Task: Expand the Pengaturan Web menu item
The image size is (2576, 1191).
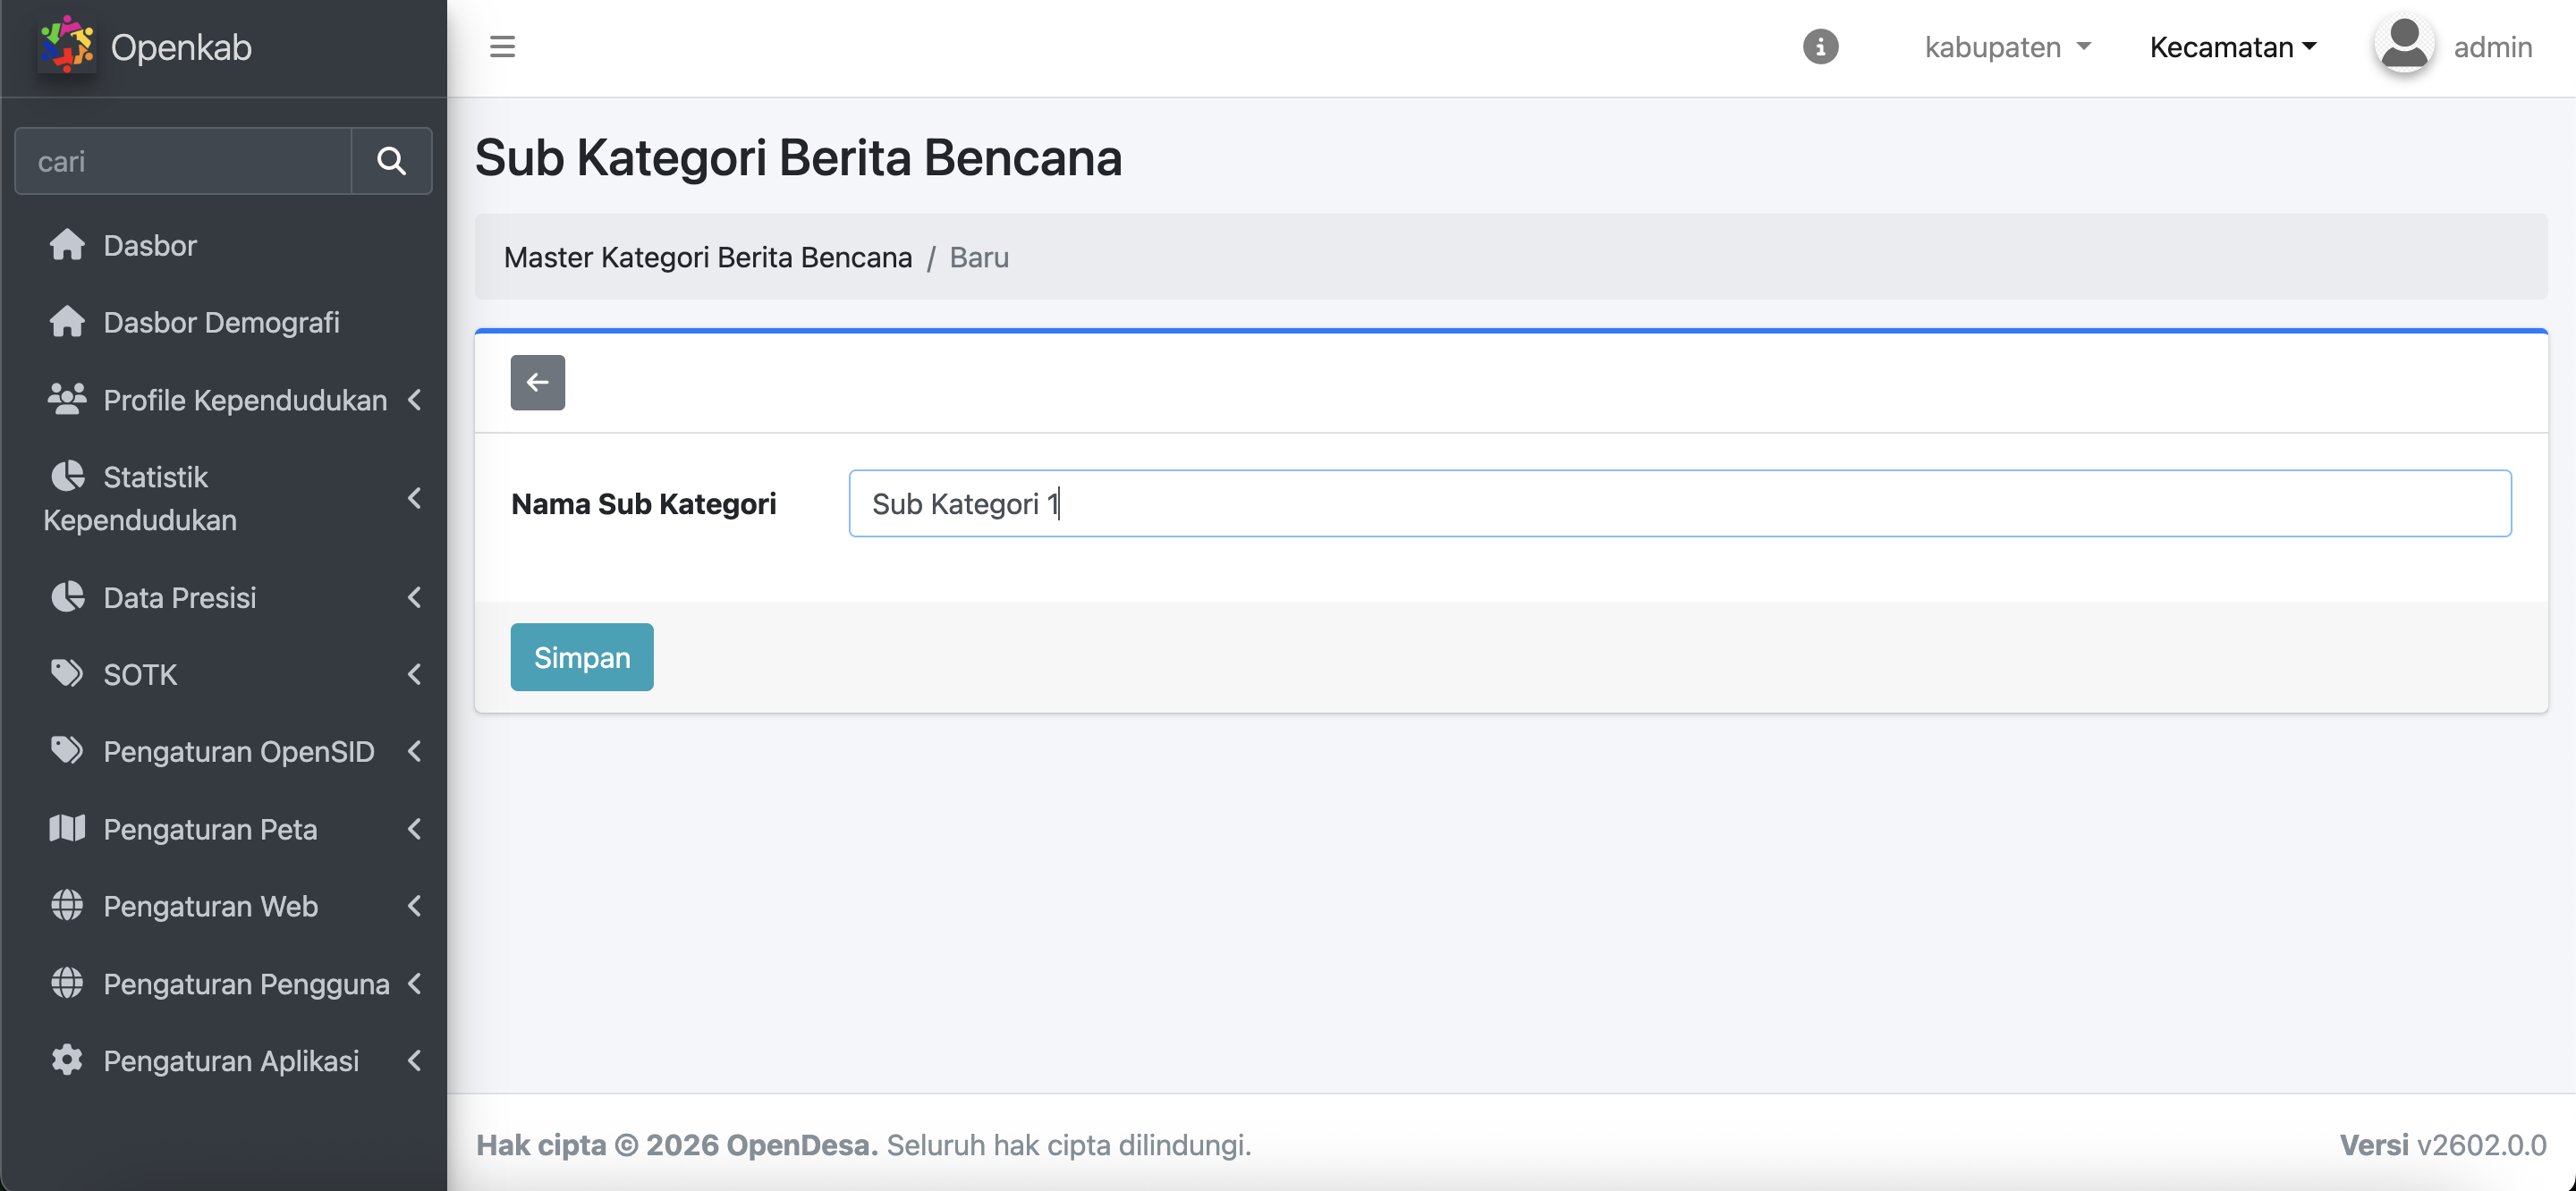Action: 210,906
